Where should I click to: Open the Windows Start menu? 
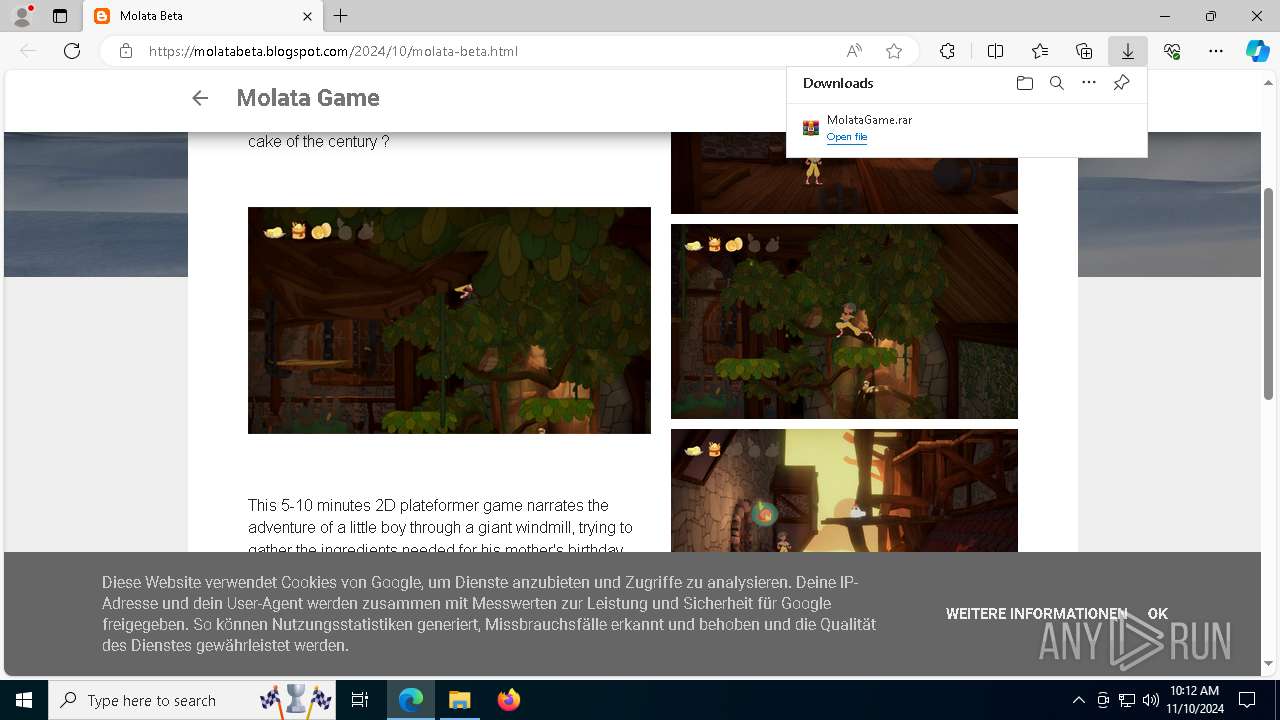pyautogui.click(x=24, y=700)
